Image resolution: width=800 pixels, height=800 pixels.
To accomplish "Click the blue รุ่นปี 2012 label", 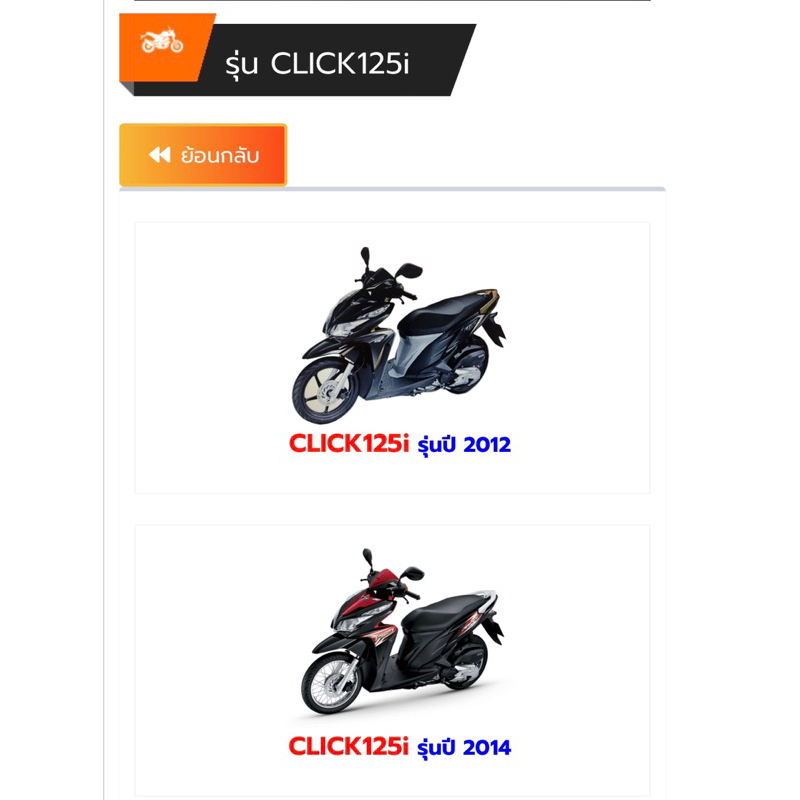I will [x=464, y=444].
